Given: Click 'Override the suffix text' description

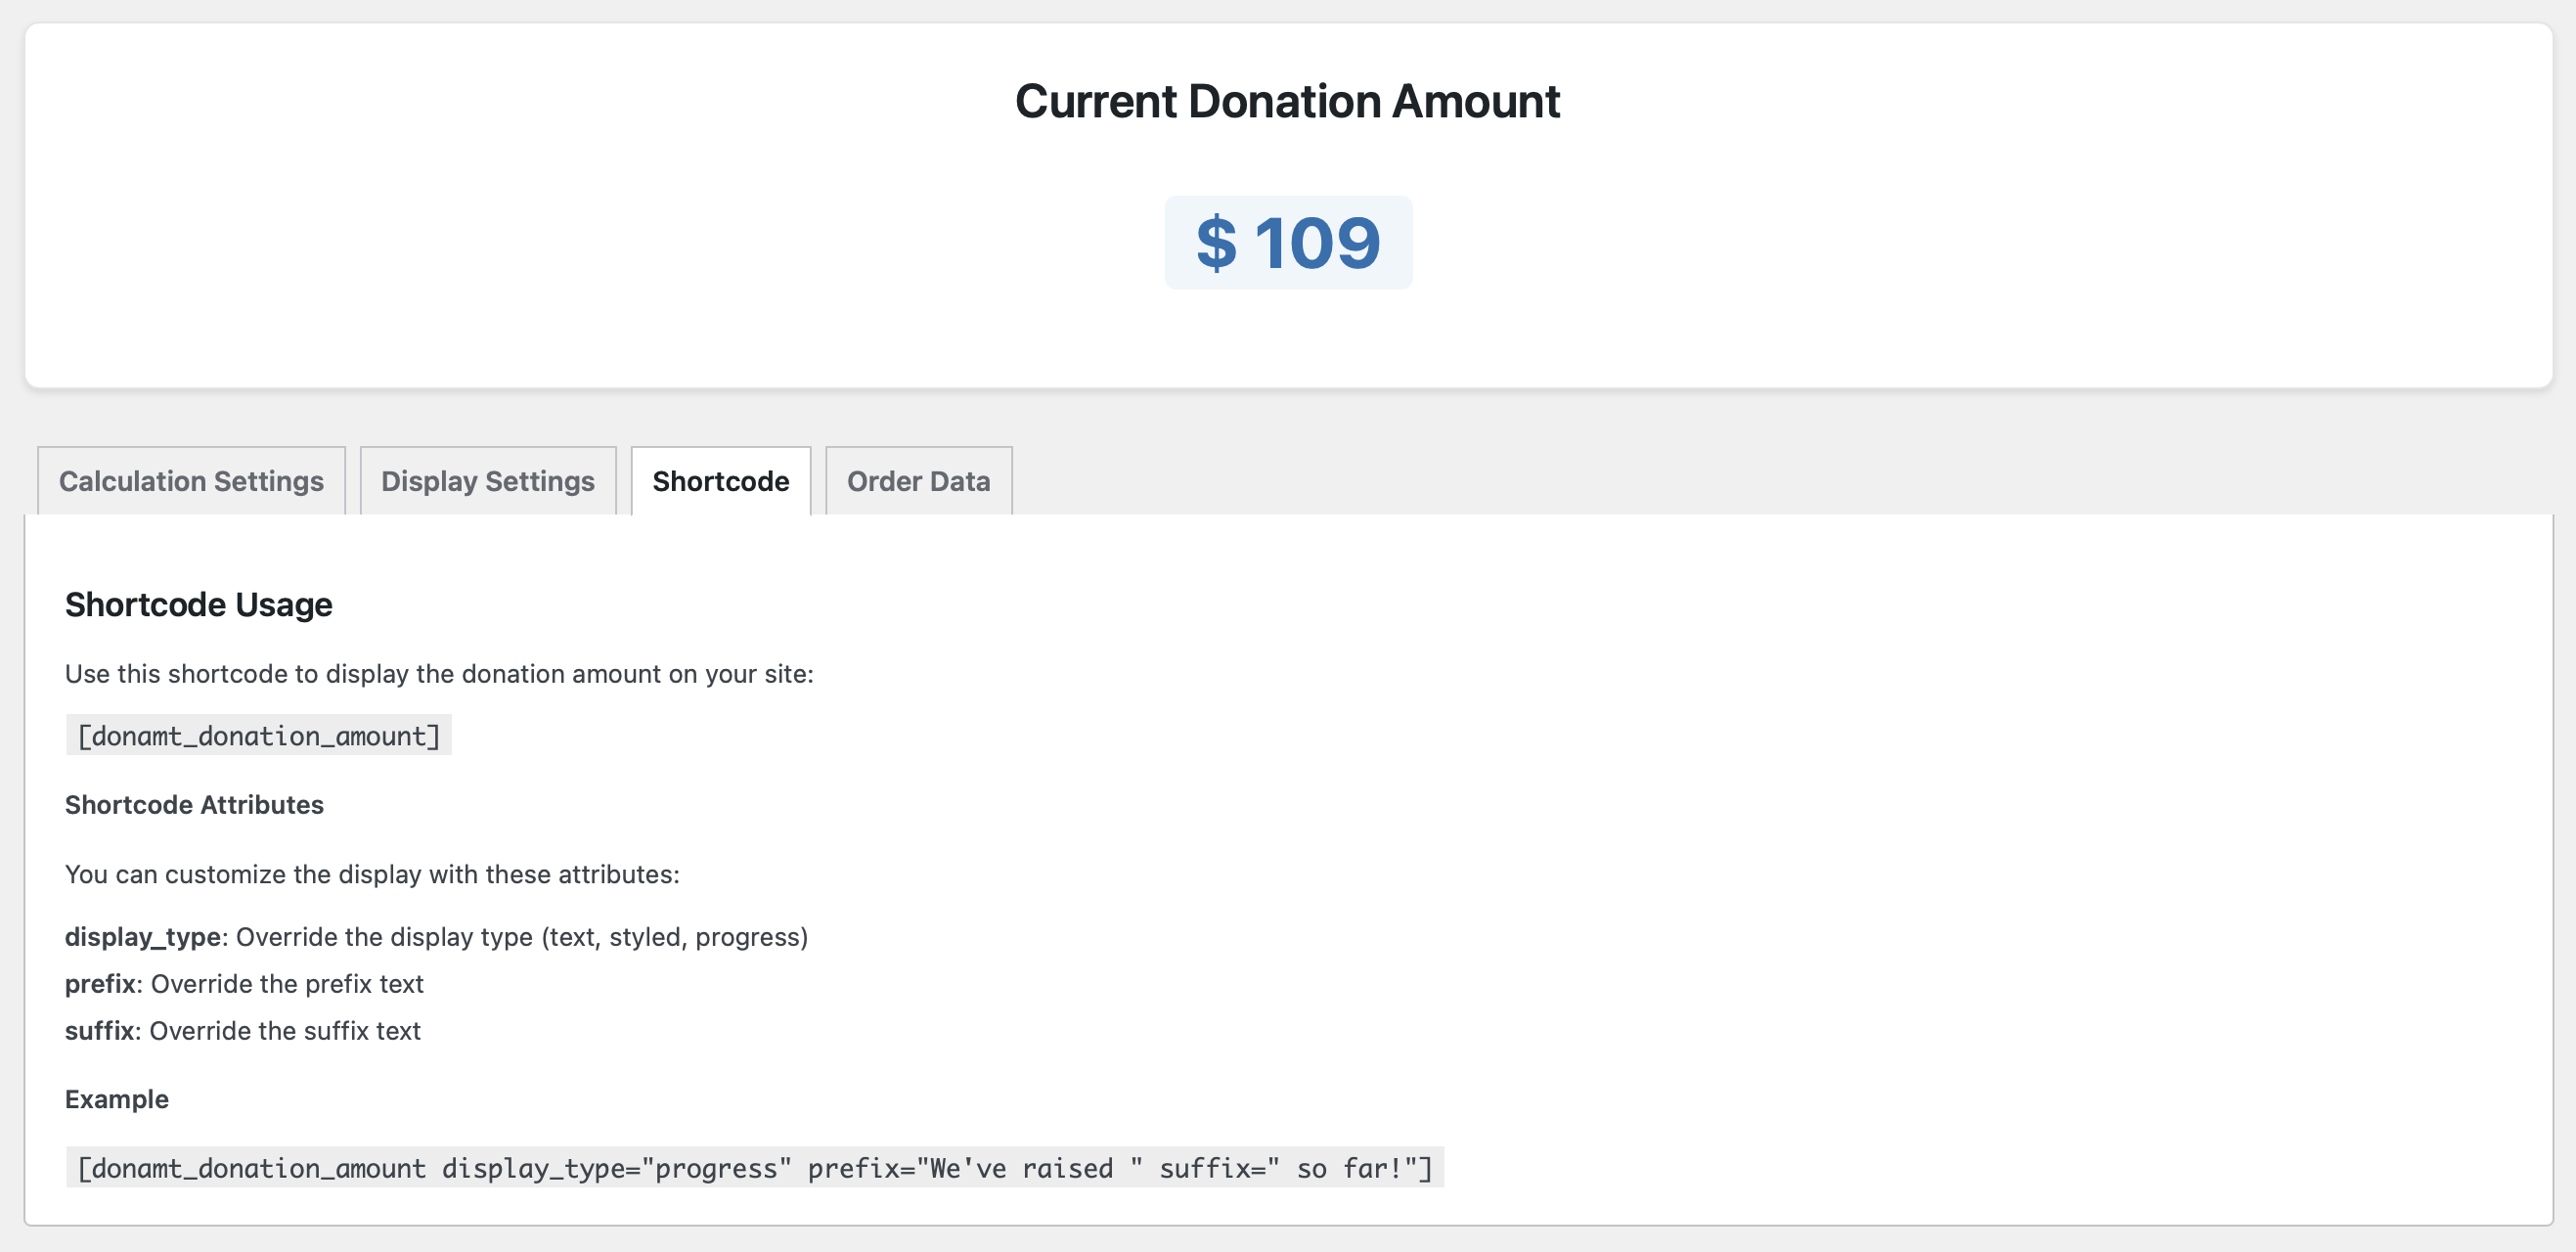Looking at the screenshot, I should [285, 1031].
